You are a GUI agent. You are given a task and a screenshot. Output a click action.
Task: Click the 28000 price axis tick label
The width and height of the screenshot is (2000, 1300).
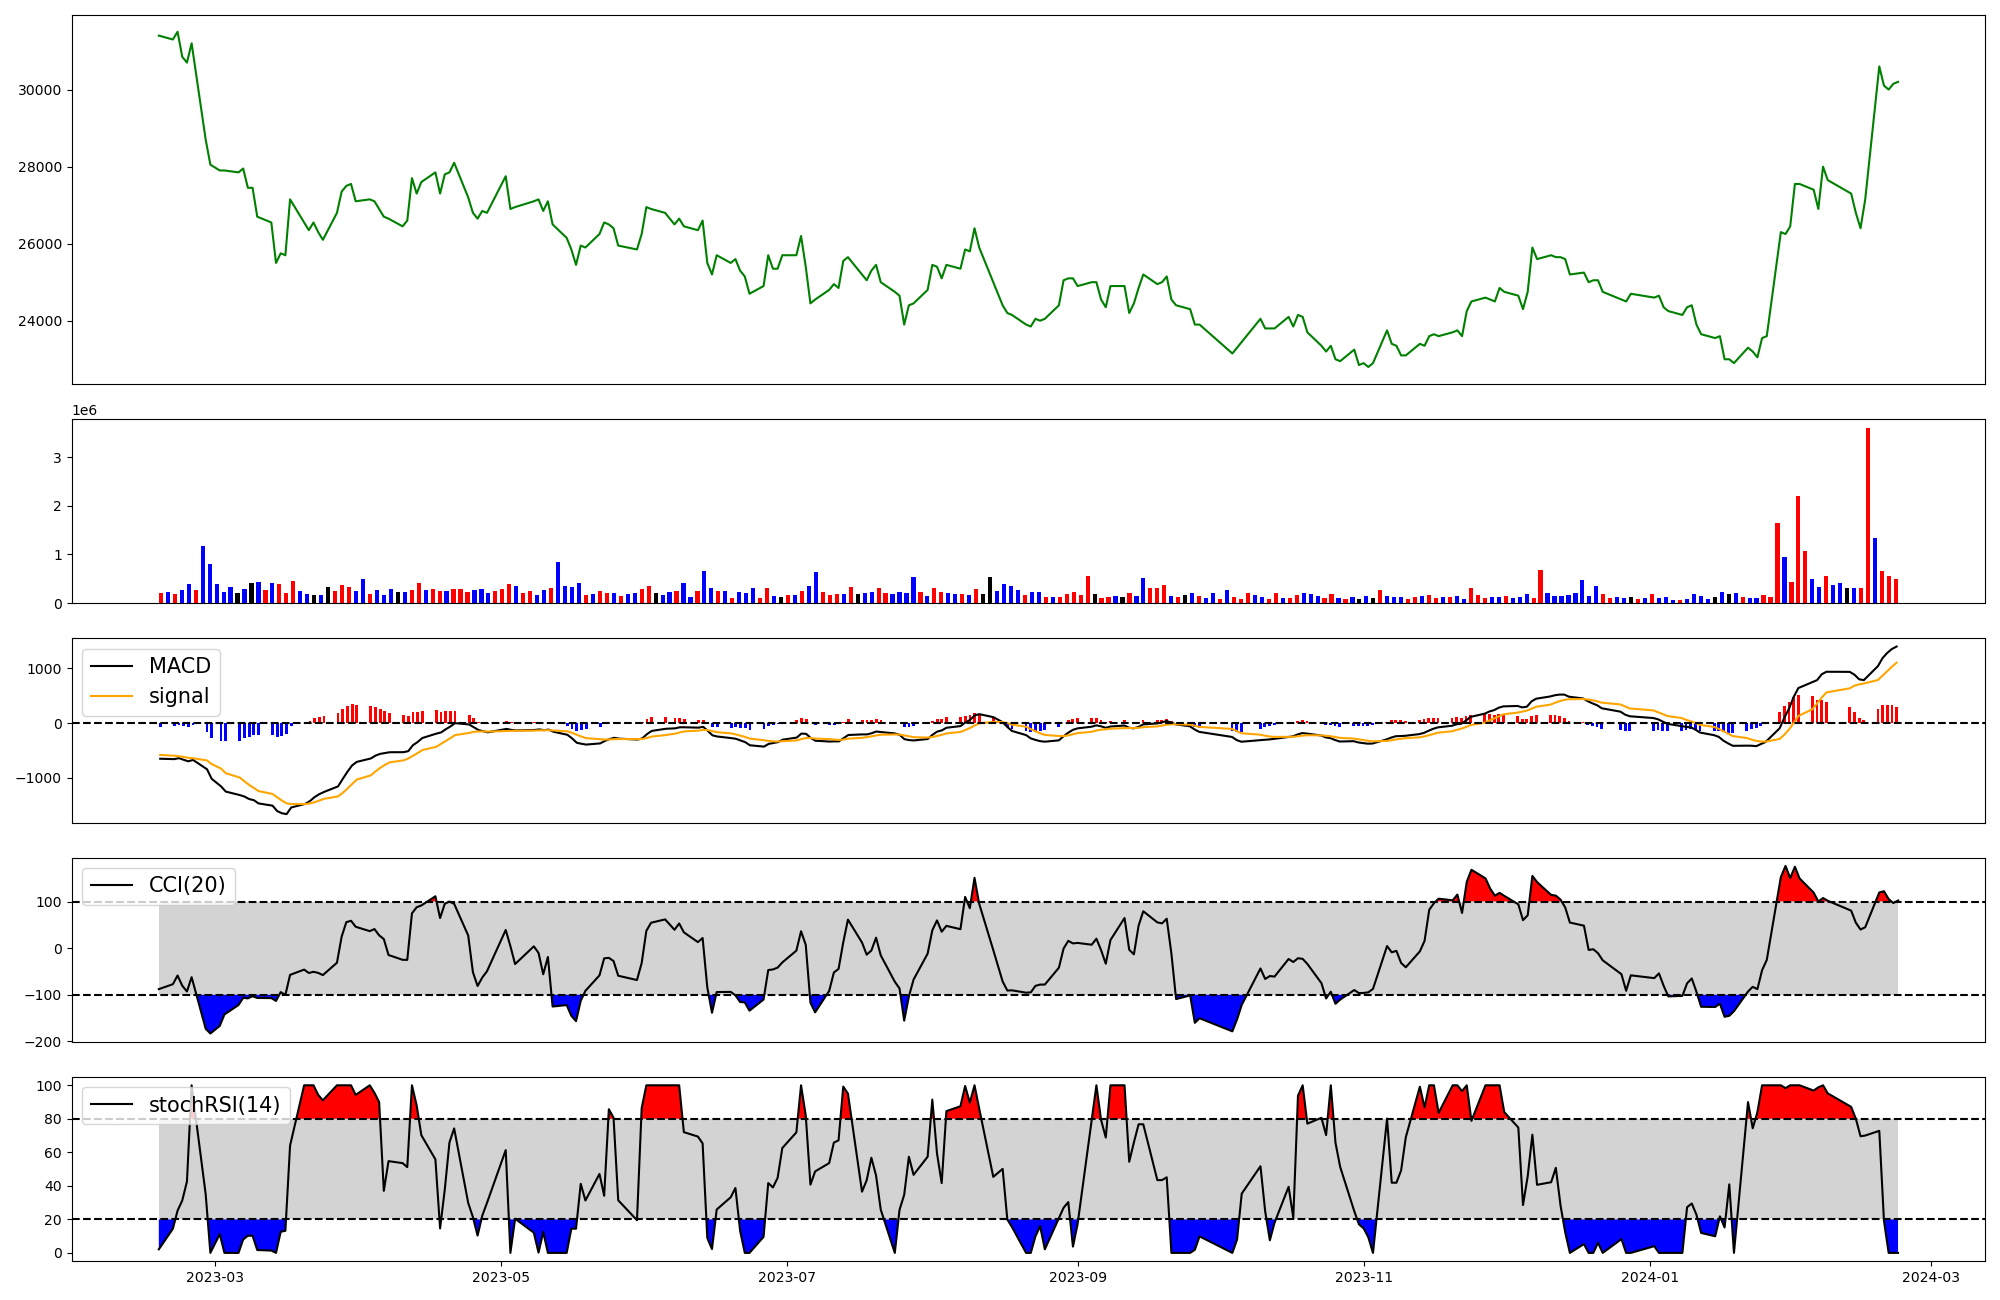point(39,167)
